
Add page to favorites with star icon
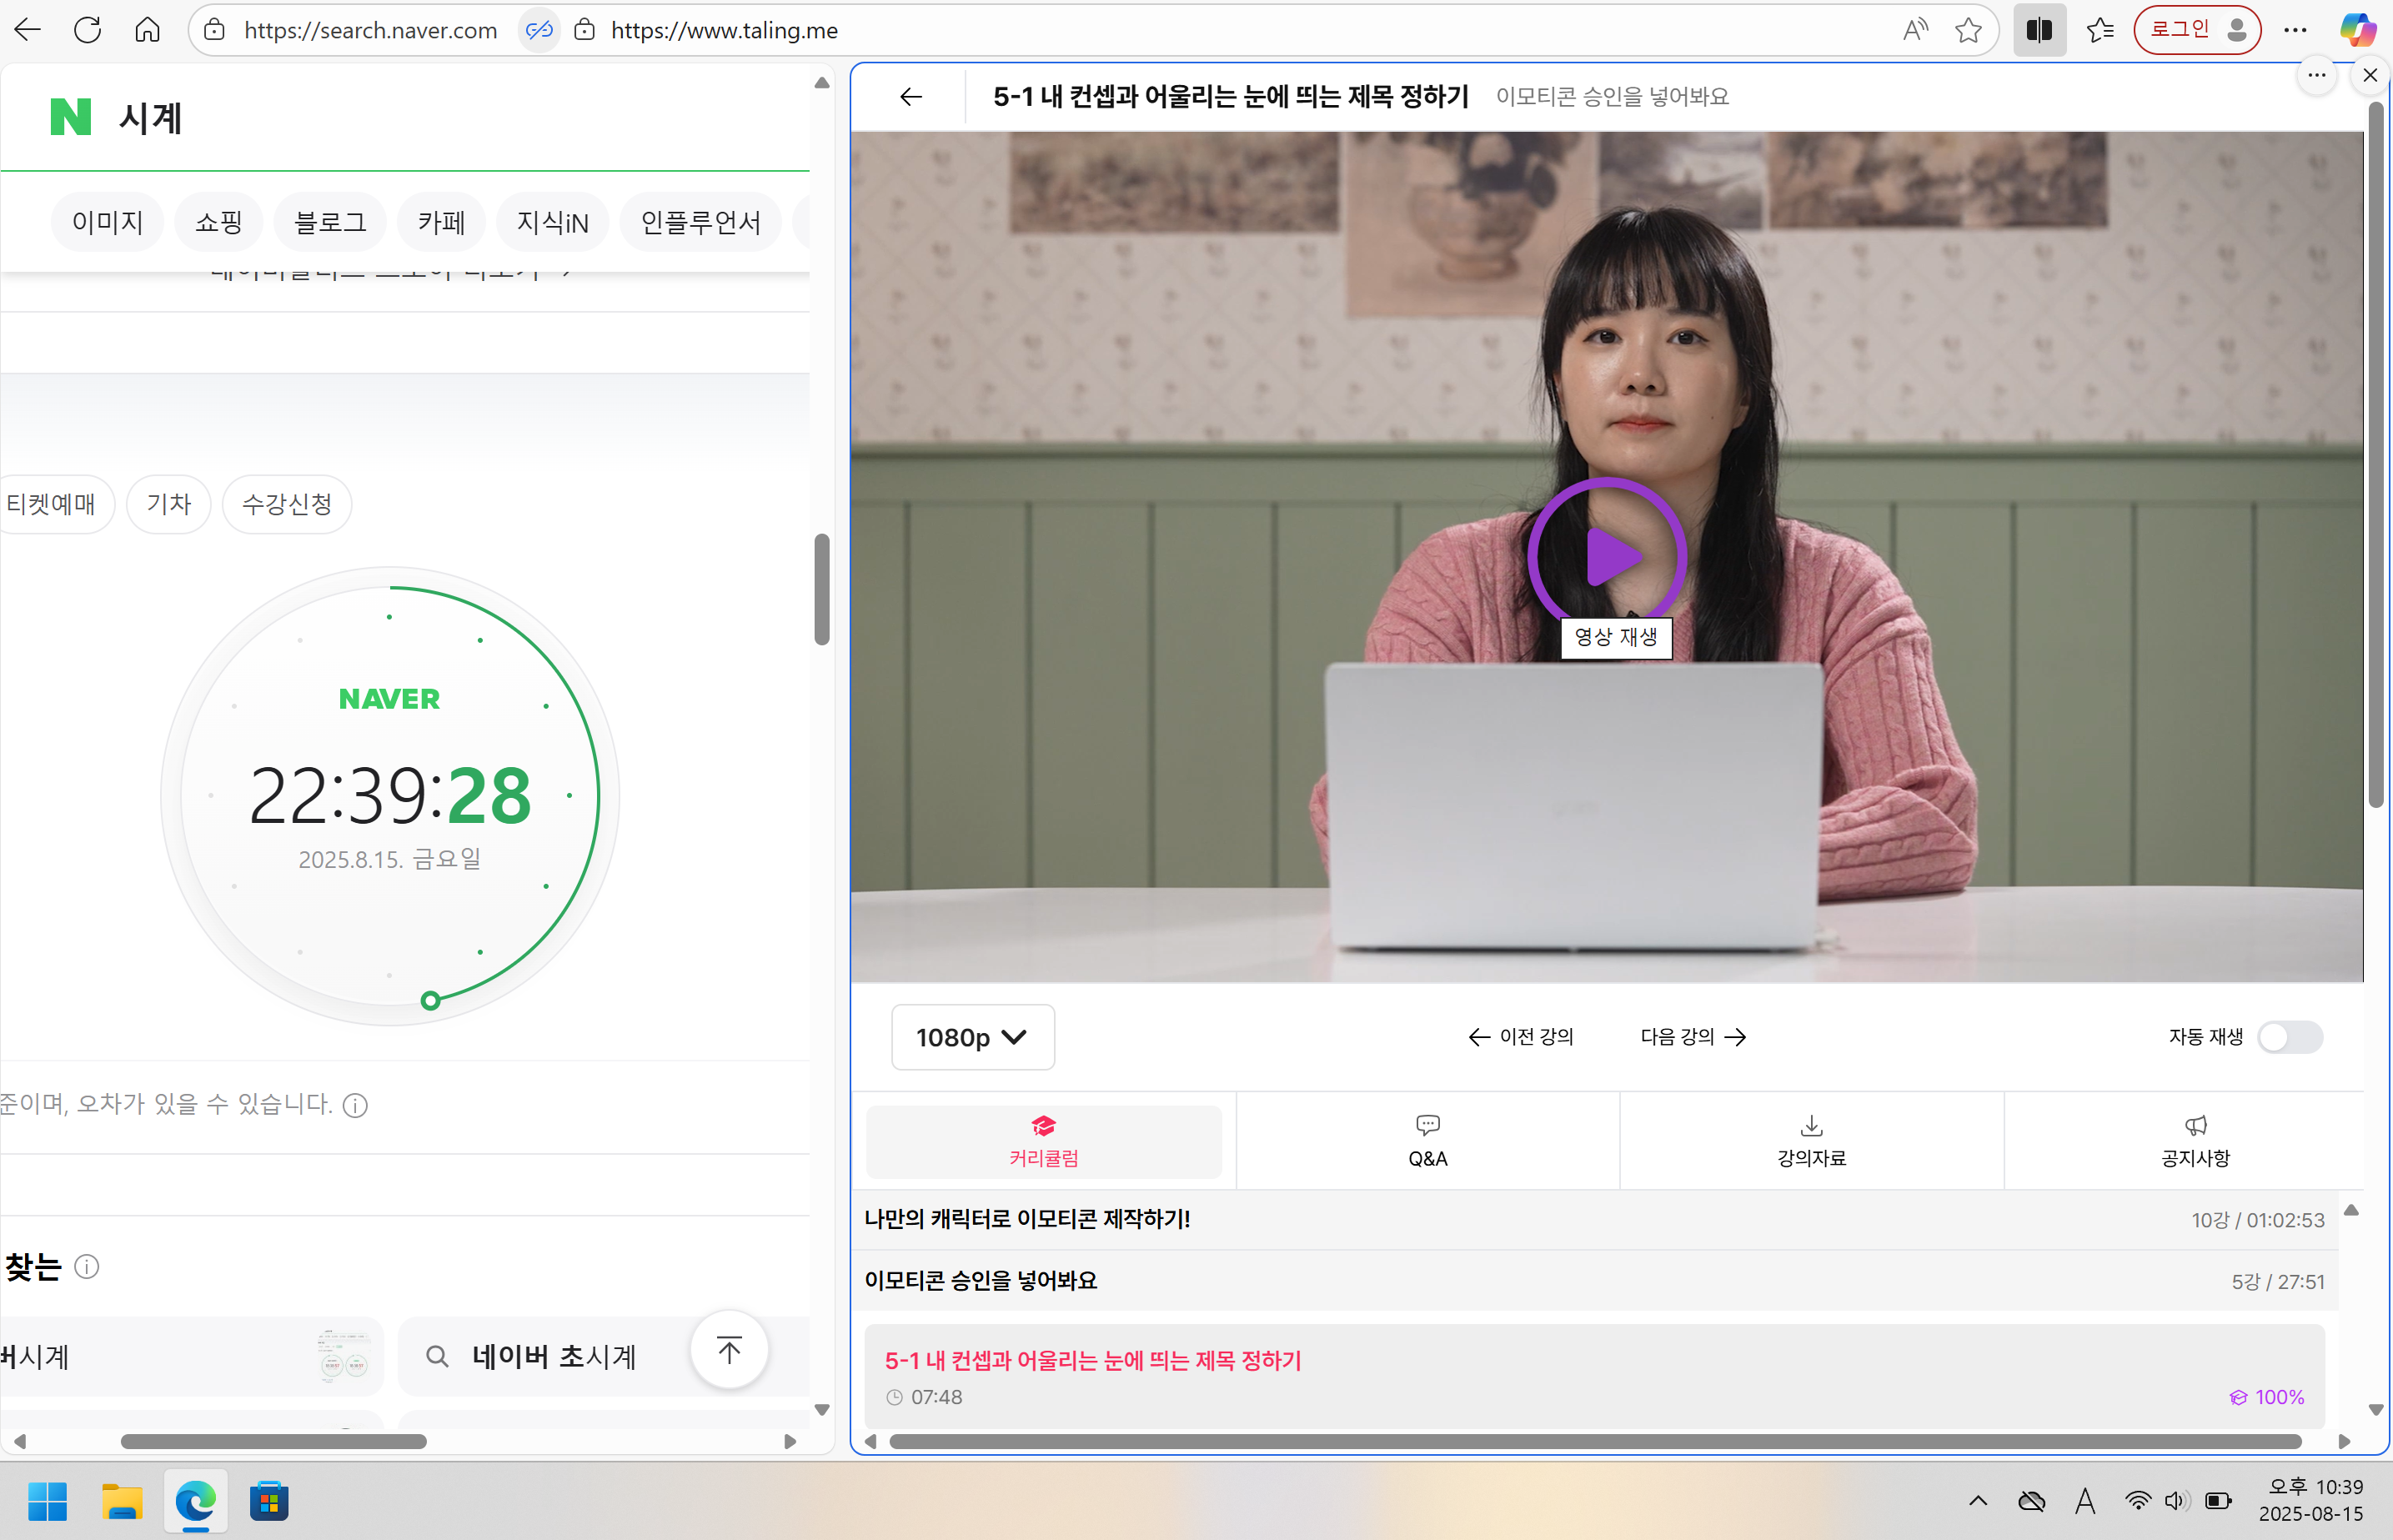point(1968,30)
